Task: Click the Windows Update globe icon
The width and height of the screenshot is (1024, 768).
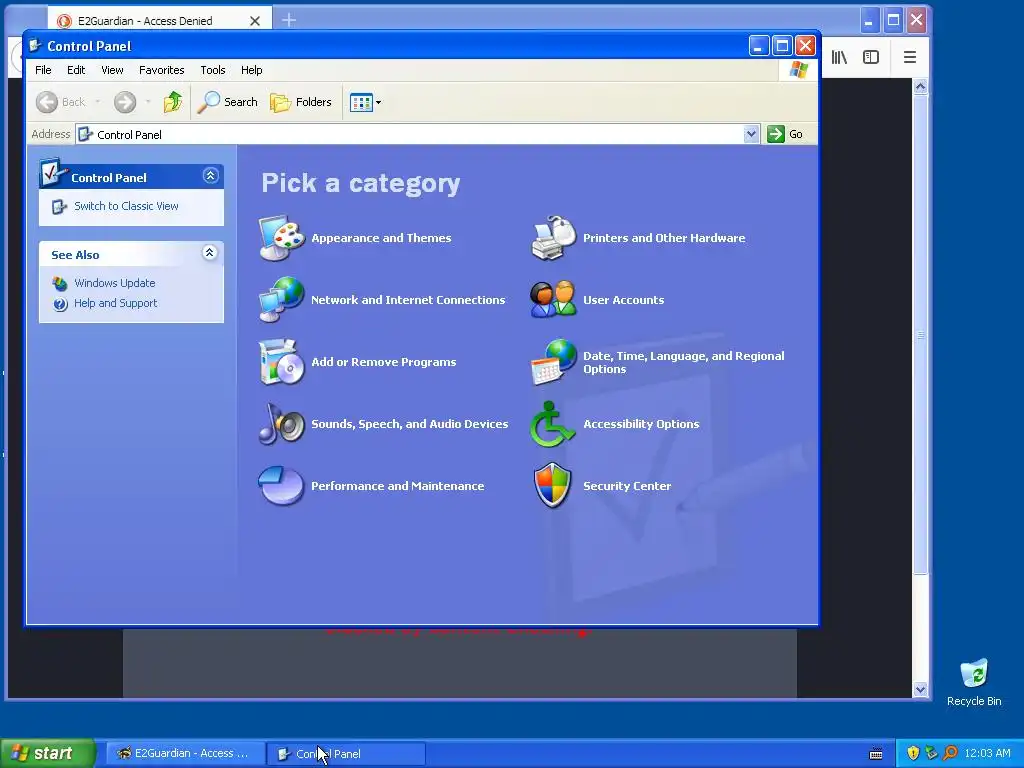Action: click(x=60, y=283)
